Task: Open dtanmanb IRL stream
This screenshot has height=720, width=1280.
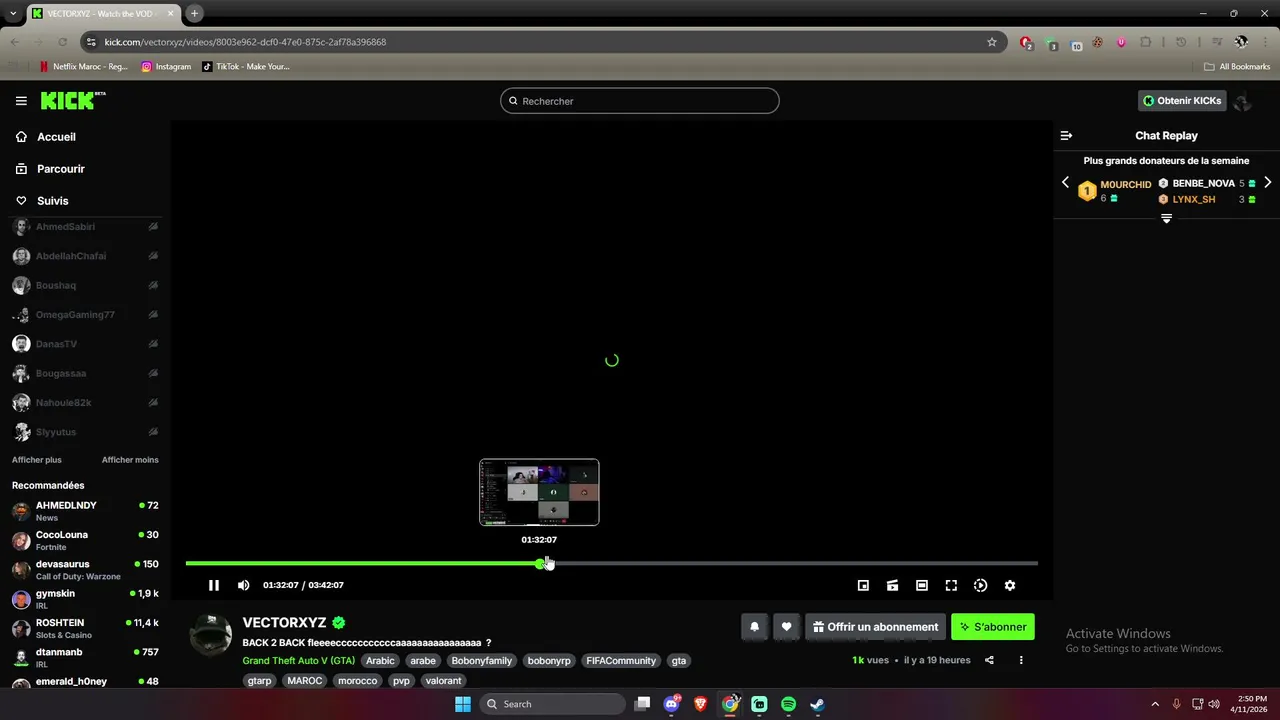Action: coord(85,658)
